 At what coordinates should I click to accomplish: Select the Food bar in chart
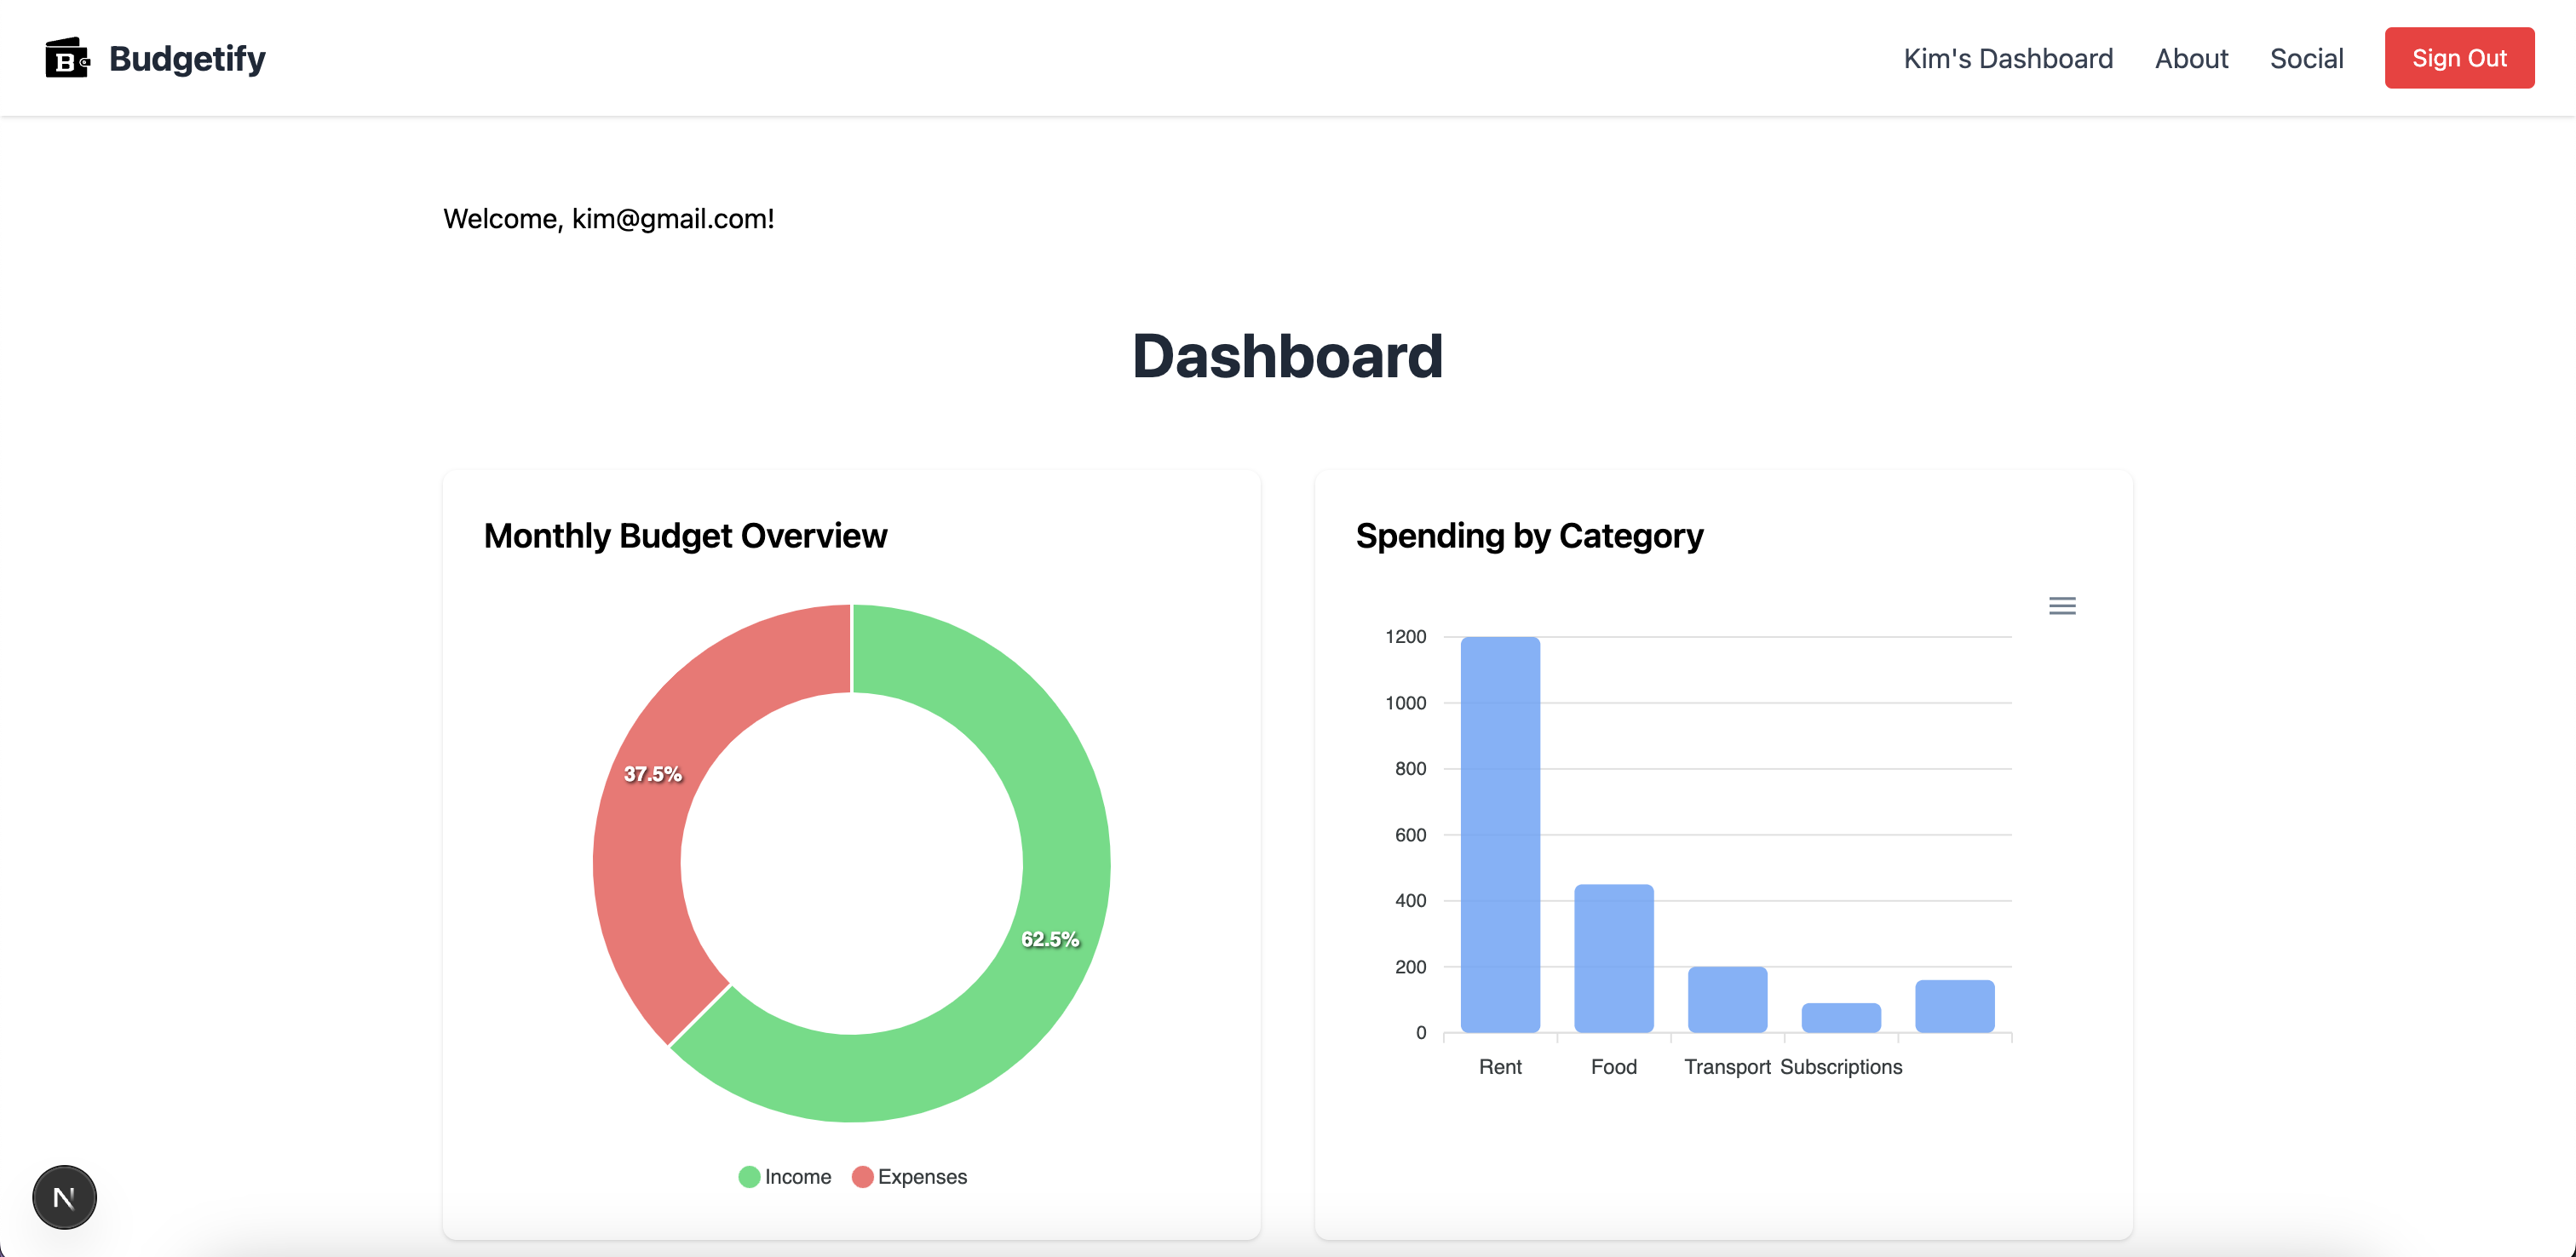coord(1613,958)
